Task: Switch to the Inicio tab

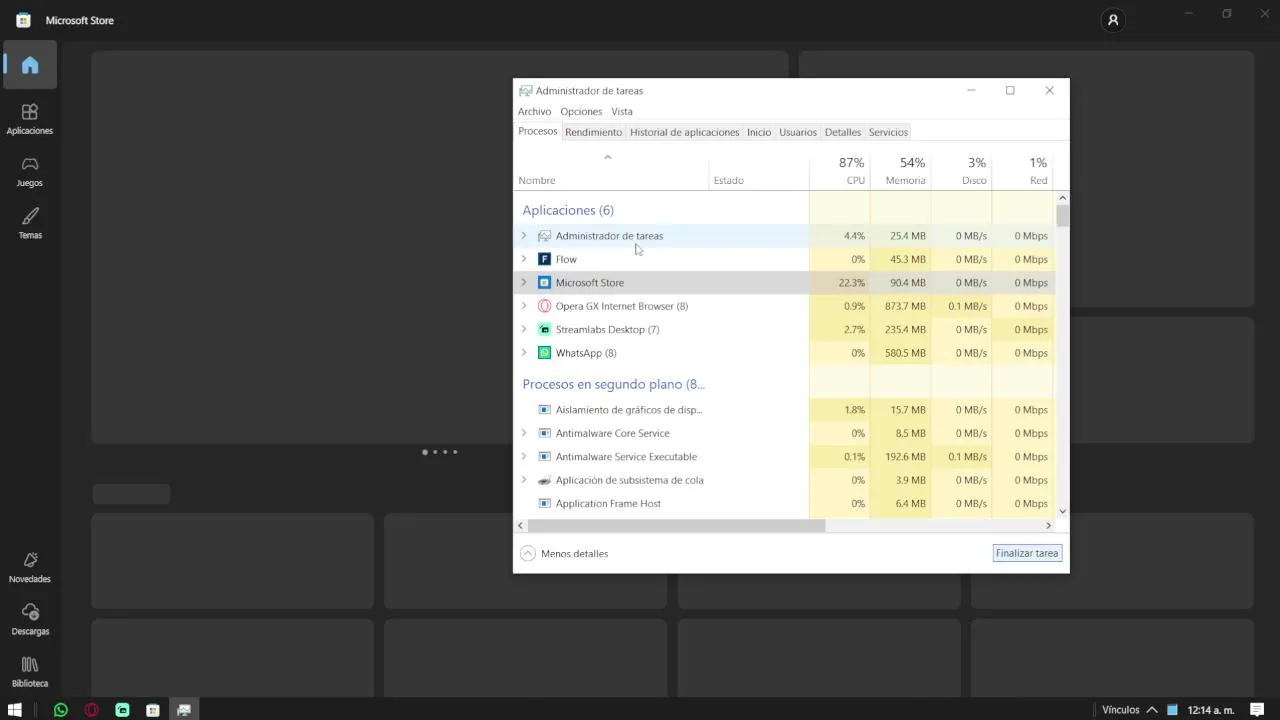Action: 759,132
